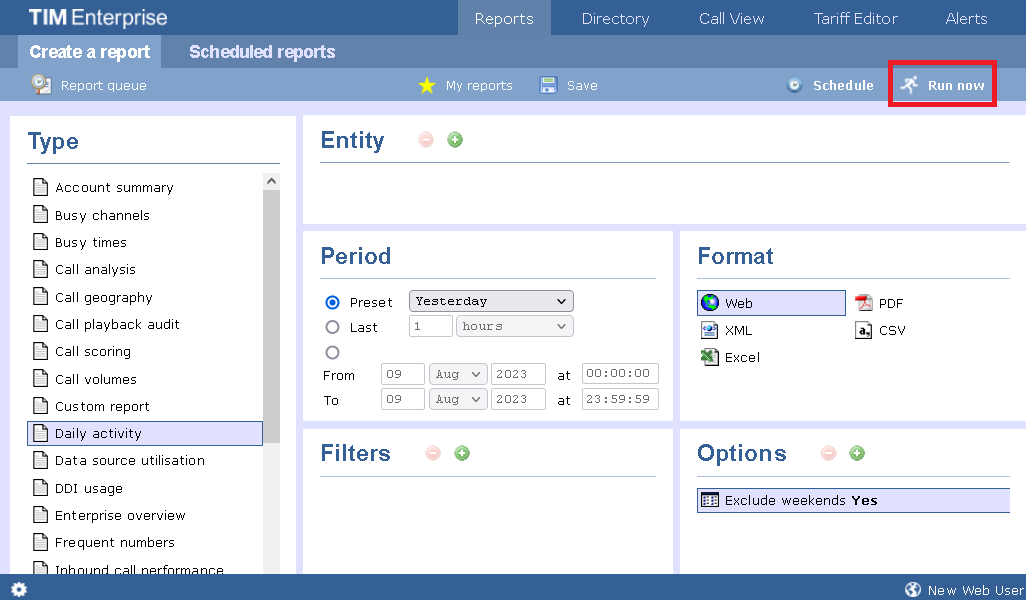
Task: Select the custom date range radio button
Action: click(x=333, y=352)
